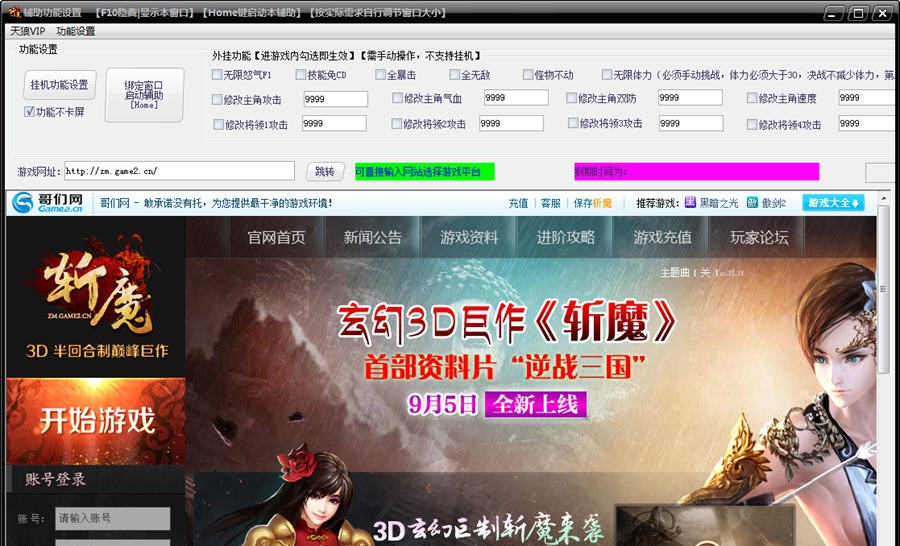900x546 pixels.
Task: Check the 无限体力 option
Action: click(x=607, y=74)
